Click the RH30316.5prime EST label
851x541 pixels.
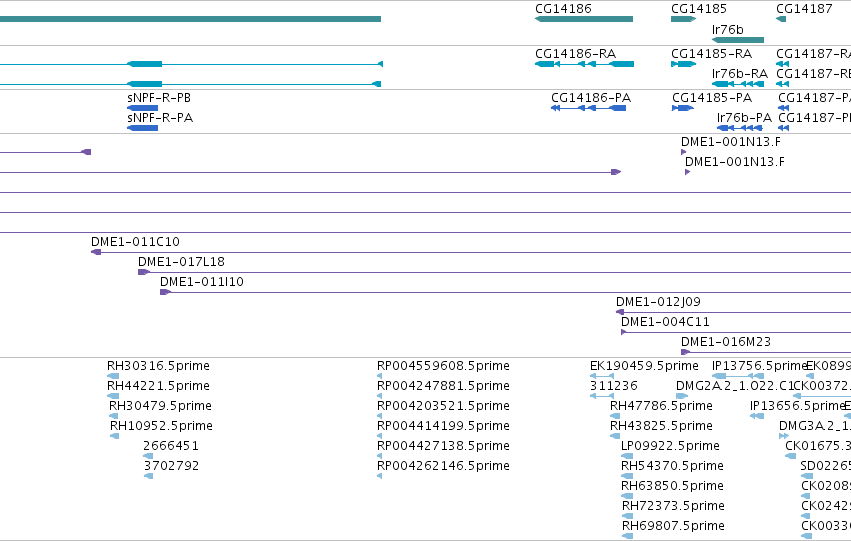pos(158,366)
